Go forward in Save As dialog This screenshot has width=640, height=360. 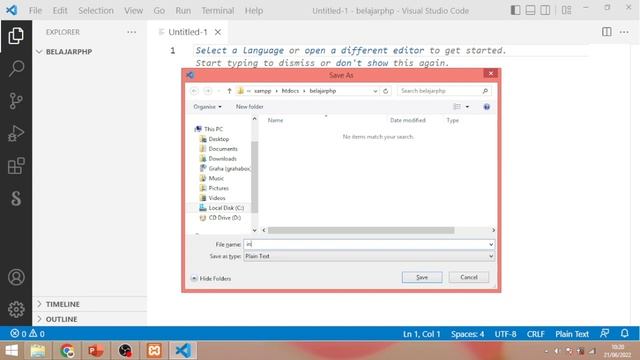[208, 91]
